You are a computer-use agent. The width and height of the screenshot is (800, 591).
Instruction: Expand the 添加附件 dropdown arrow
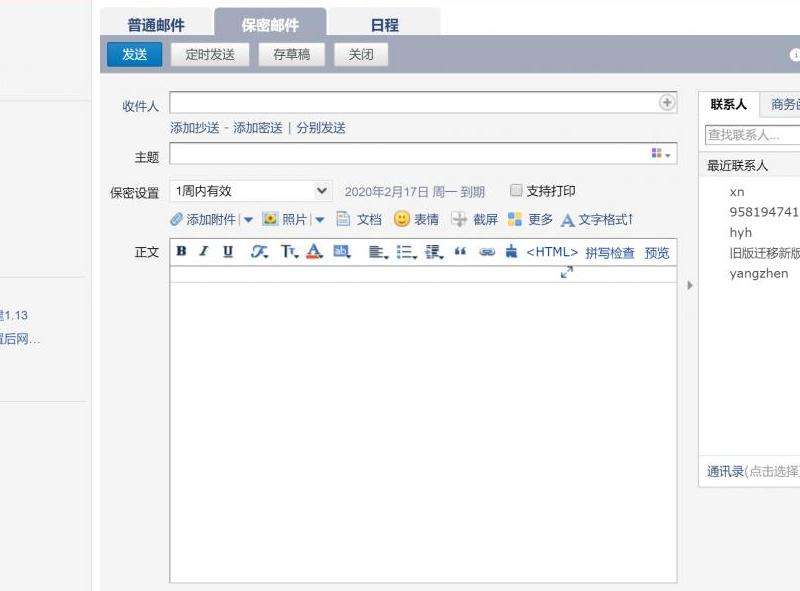248,220
